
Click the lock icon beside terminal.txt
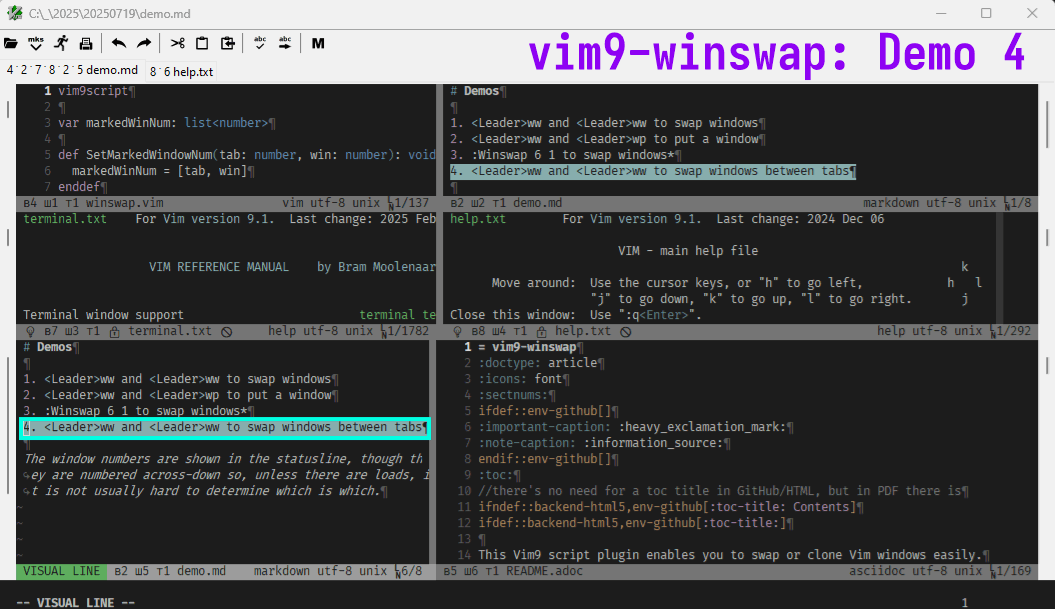pos(114,332)
